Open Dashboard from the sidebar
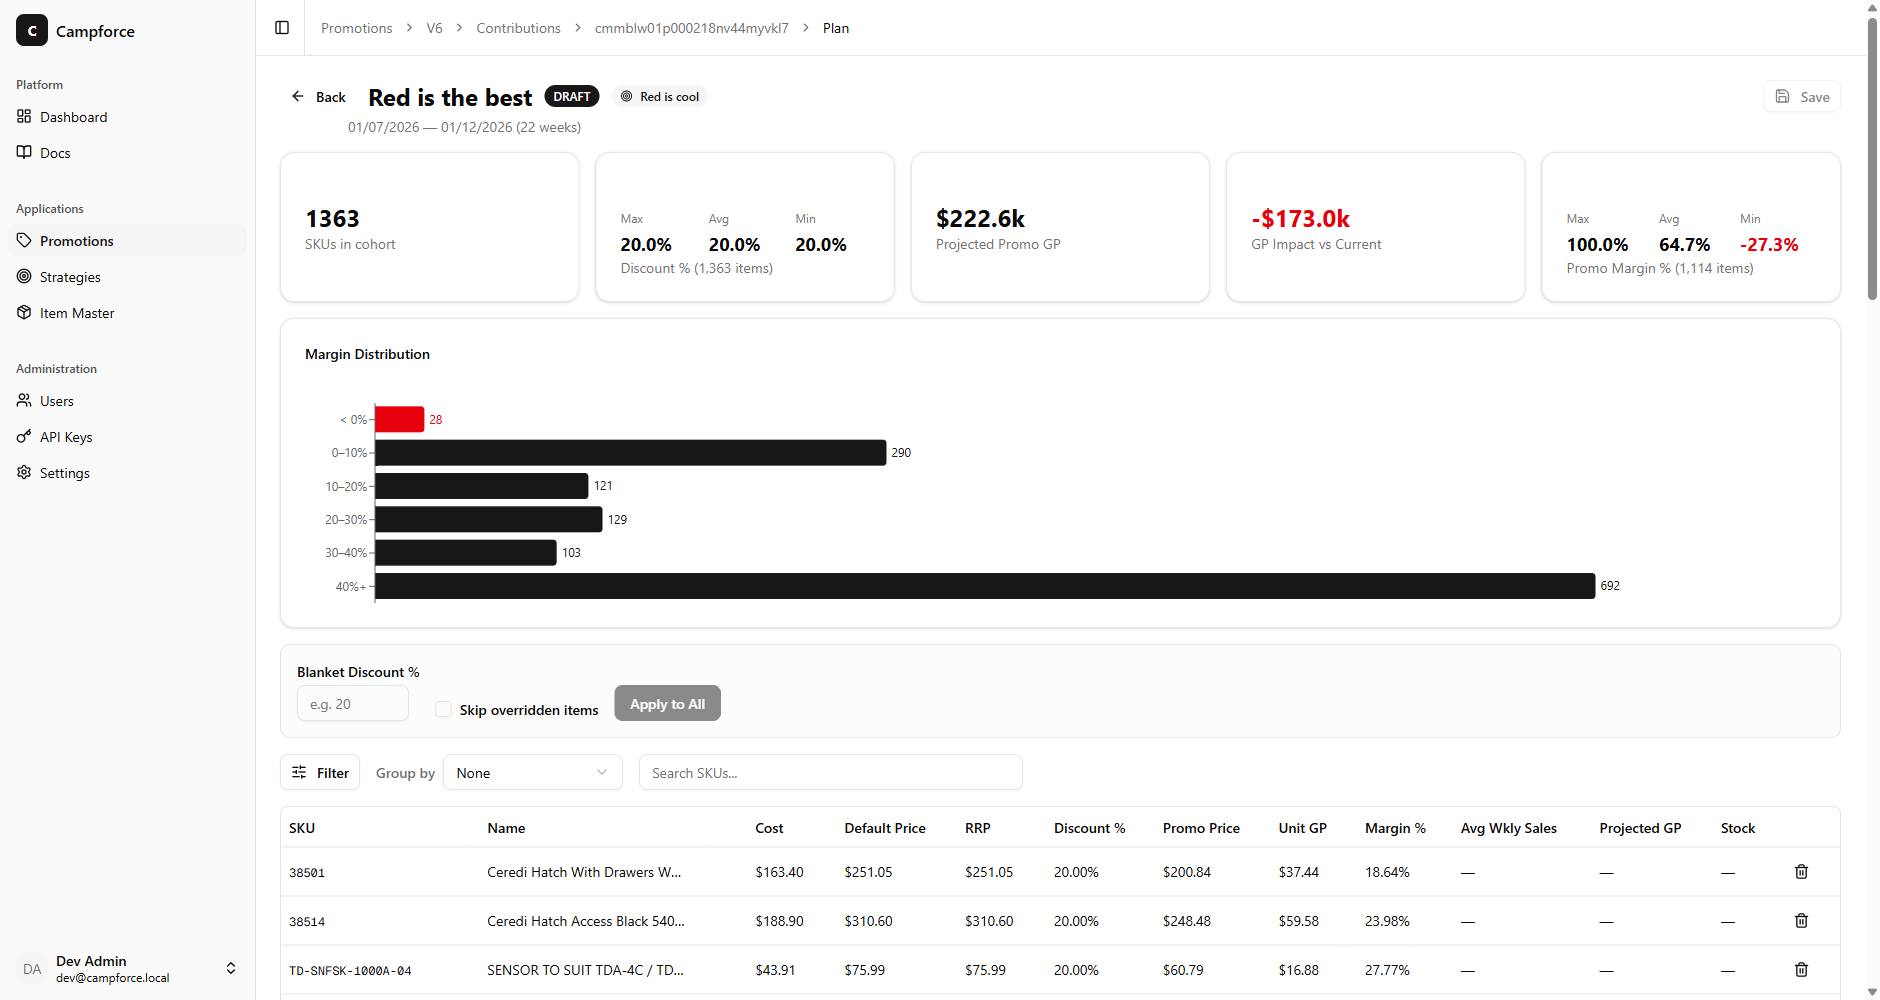The width and height of the screenshot is (1880, 1000). [x=127, y=117]
